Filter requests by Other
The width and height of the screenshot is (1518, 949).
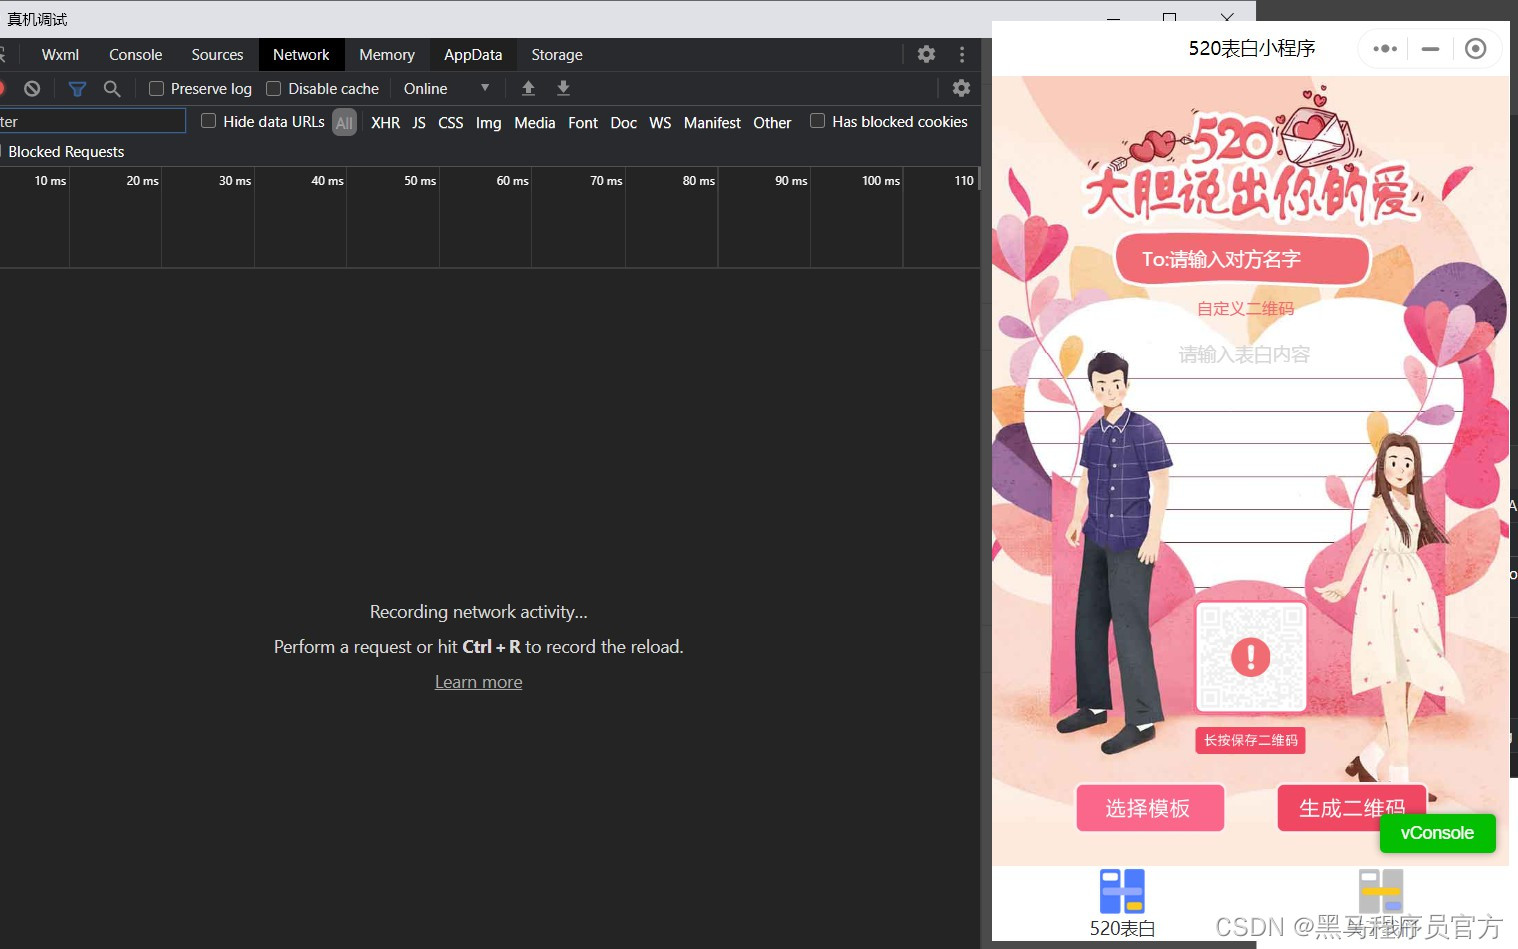click(772, 123)
